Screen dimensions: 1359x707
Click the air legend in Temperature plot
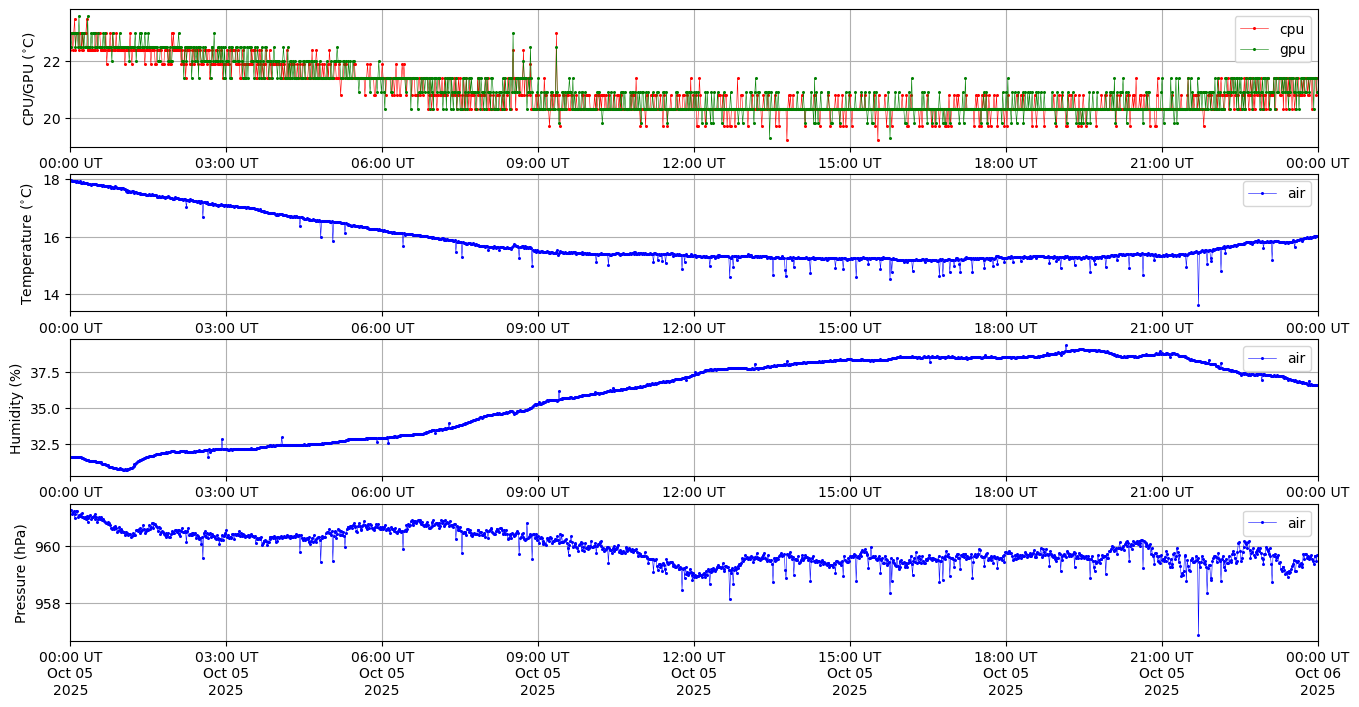1277,194
